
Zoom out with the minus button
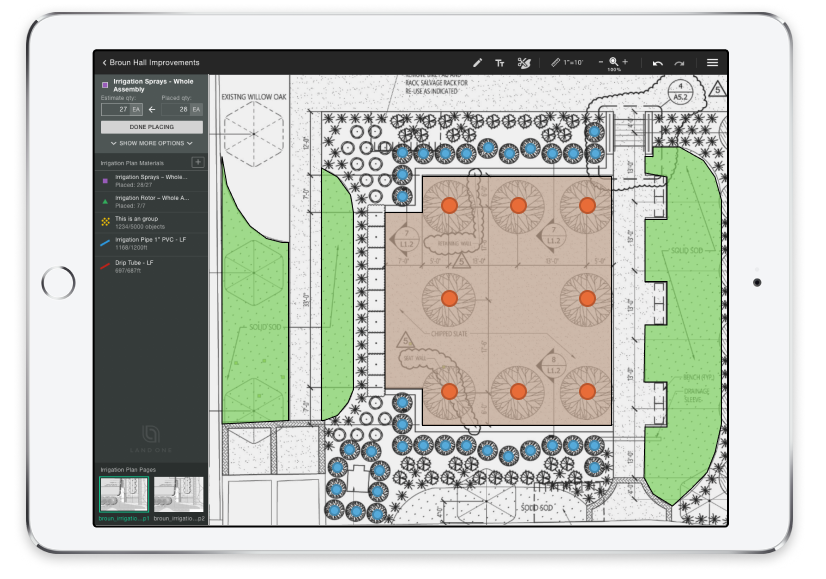(x=601, y=62)
